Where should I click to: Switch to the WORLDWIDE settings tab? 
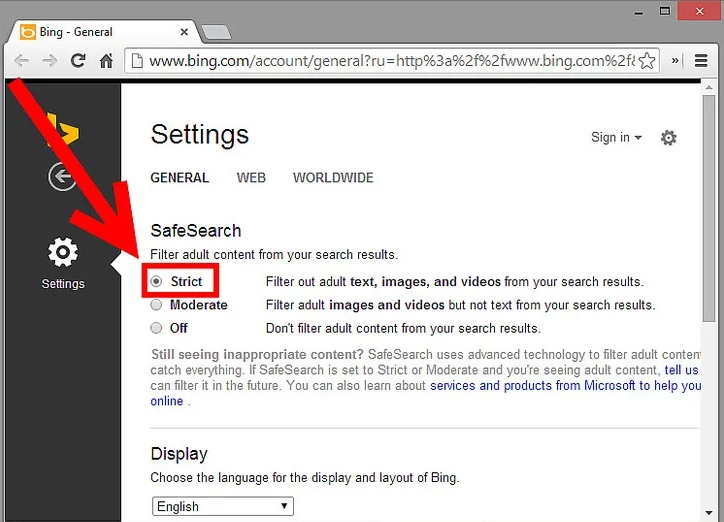coord(333,178)
